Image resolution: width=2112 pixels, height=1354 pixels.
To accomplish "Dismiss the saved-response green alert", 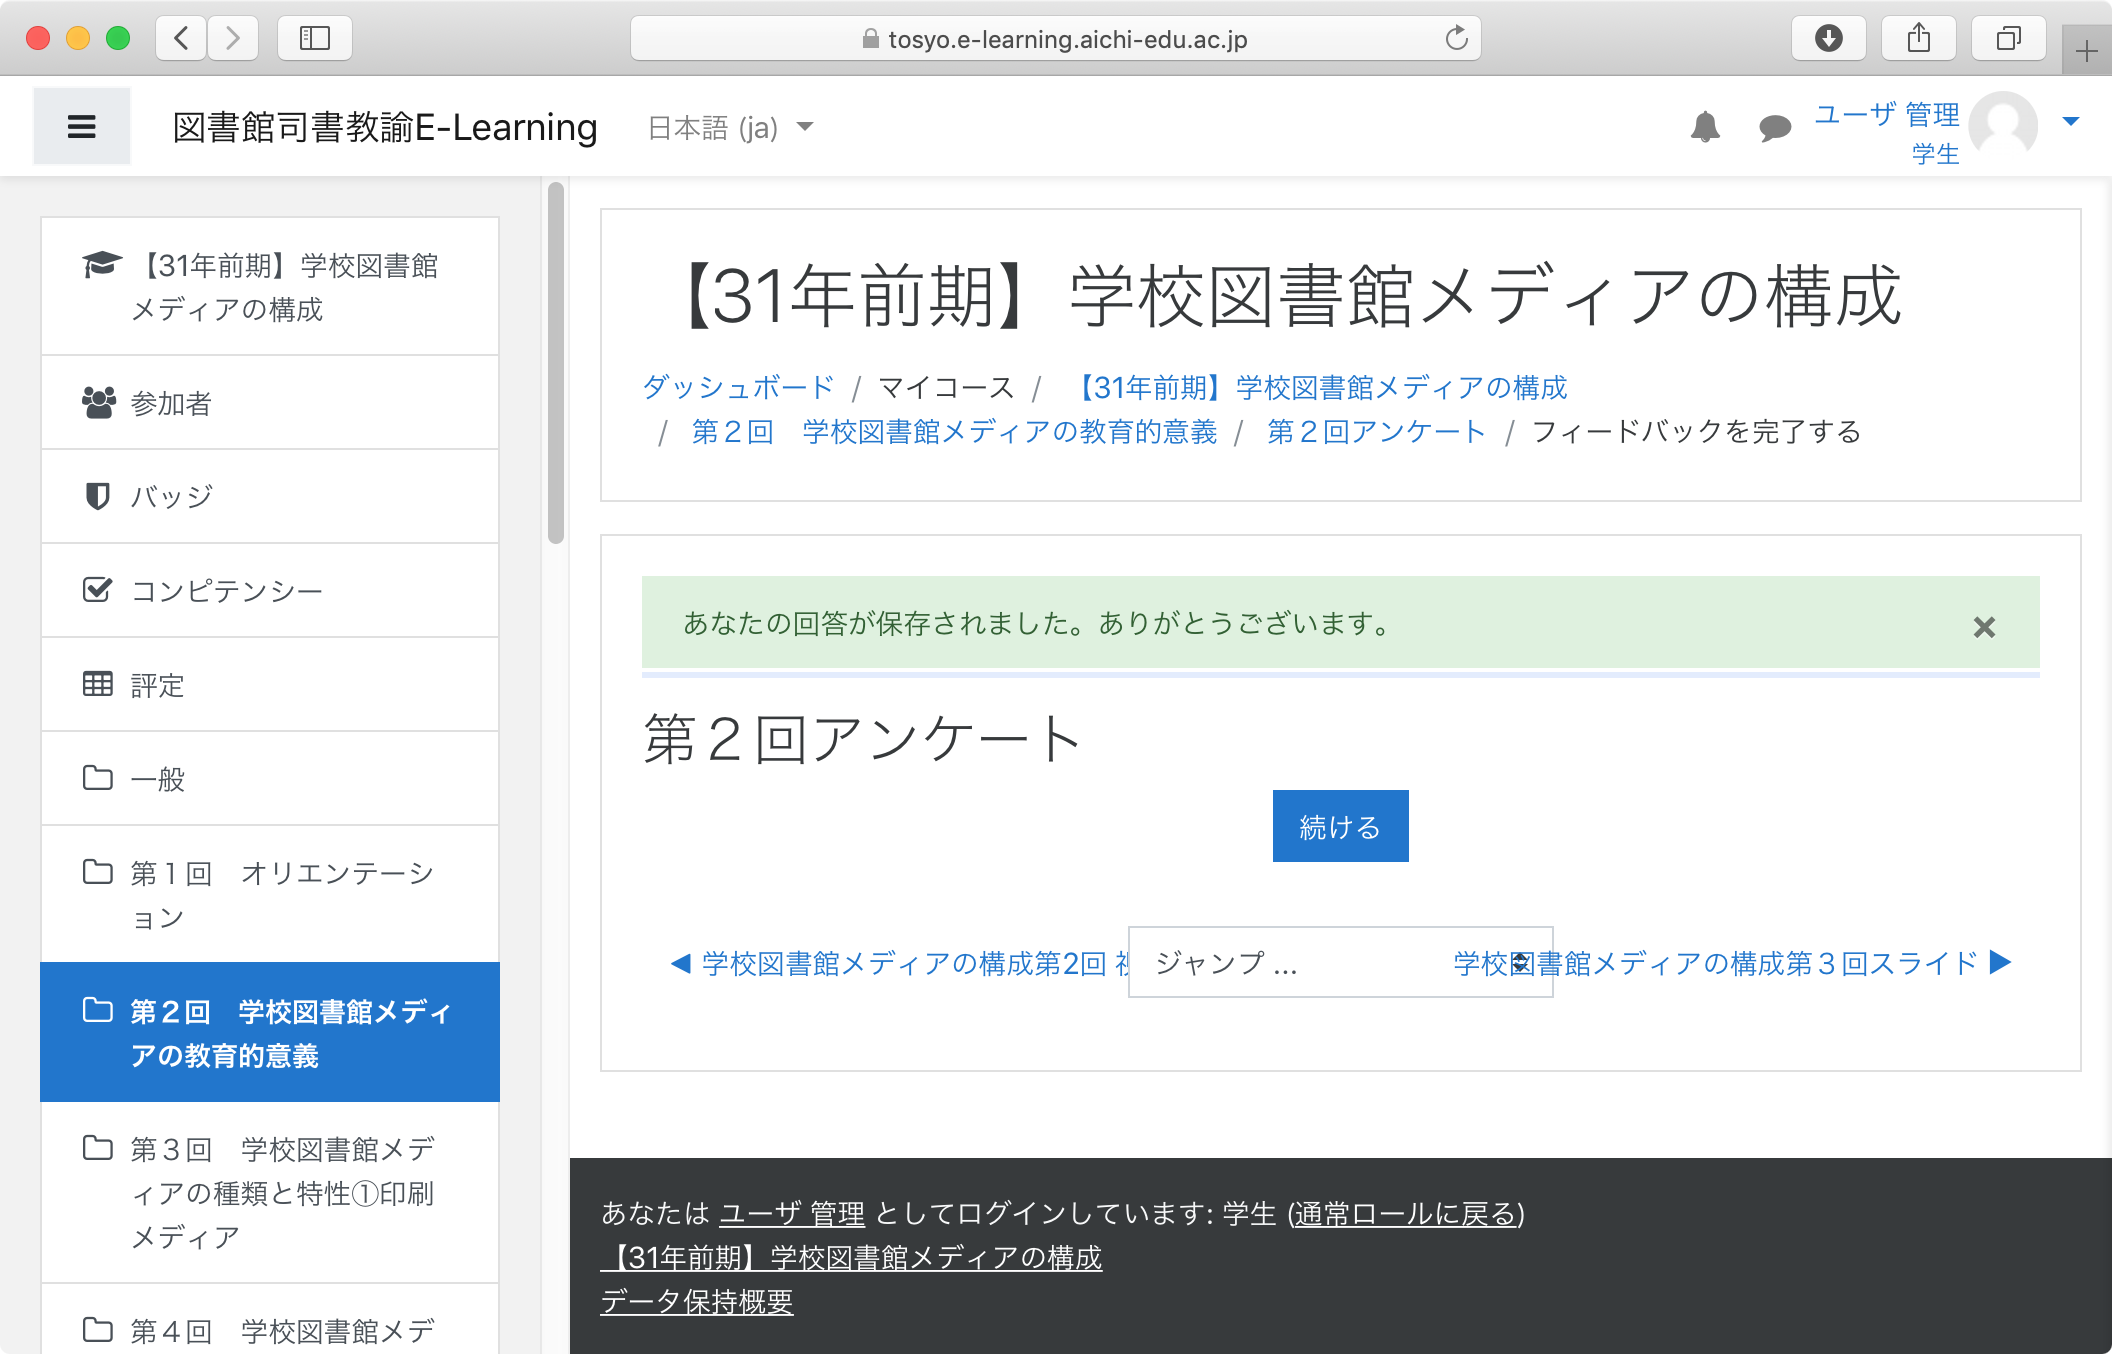I will 1984,627.
